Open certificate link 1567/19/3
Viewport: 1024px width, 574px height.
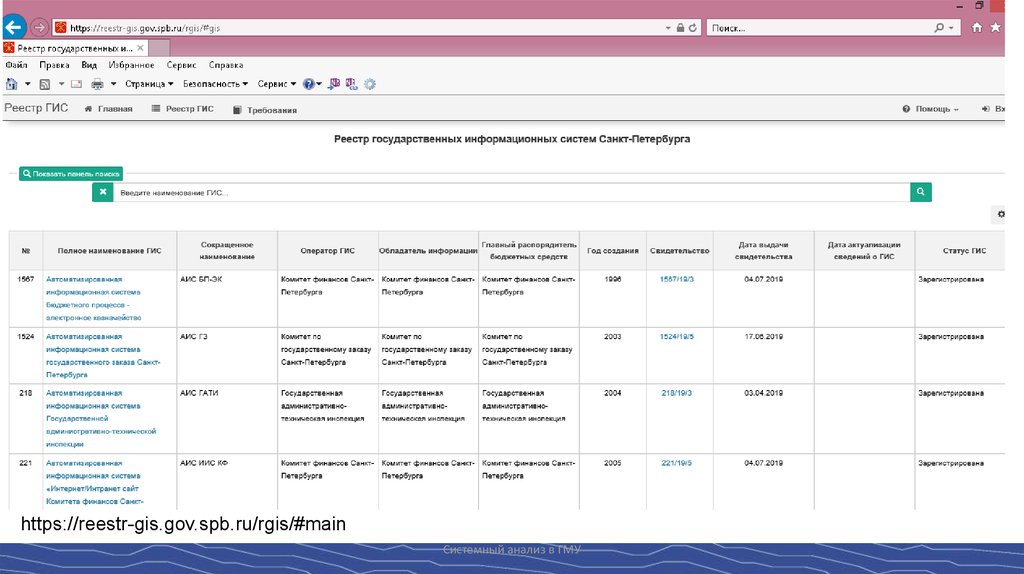coord(676,279)
